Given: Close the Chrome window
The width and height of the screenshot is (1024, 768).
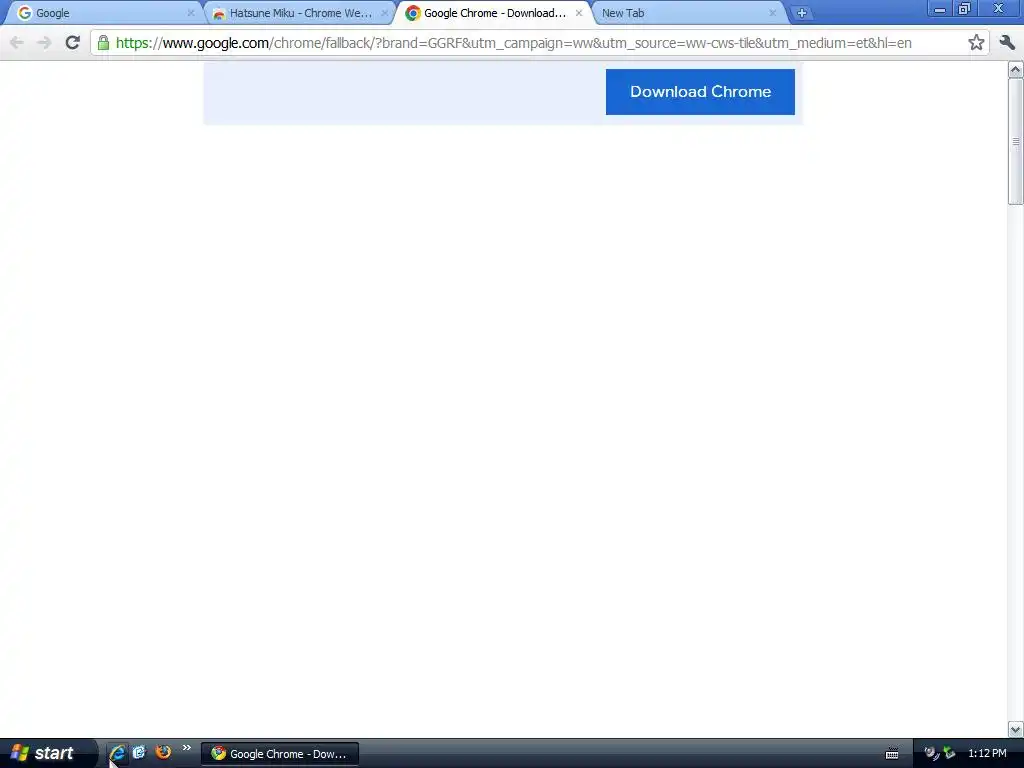Looking at the screenshot, I should [x=999, y=9].
